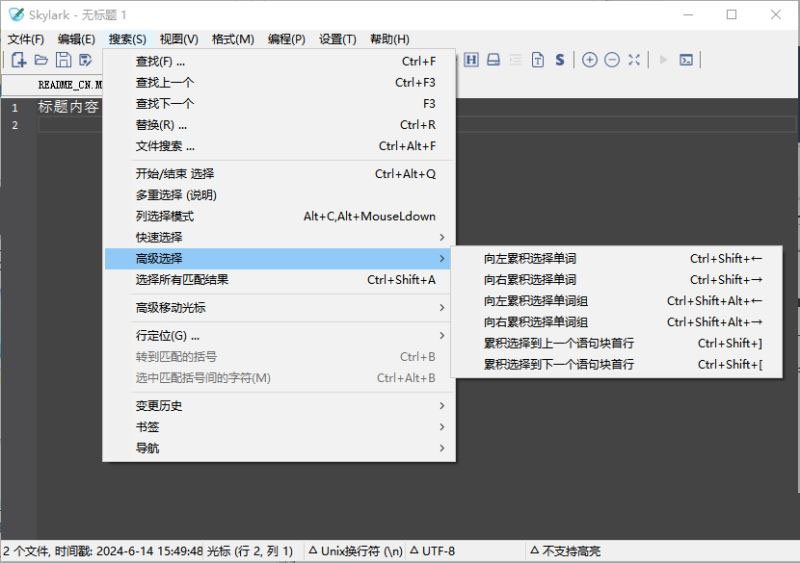Open the 帮助(H) menu
The width and height of the screenshot is (800, 563).
(389, 39)
